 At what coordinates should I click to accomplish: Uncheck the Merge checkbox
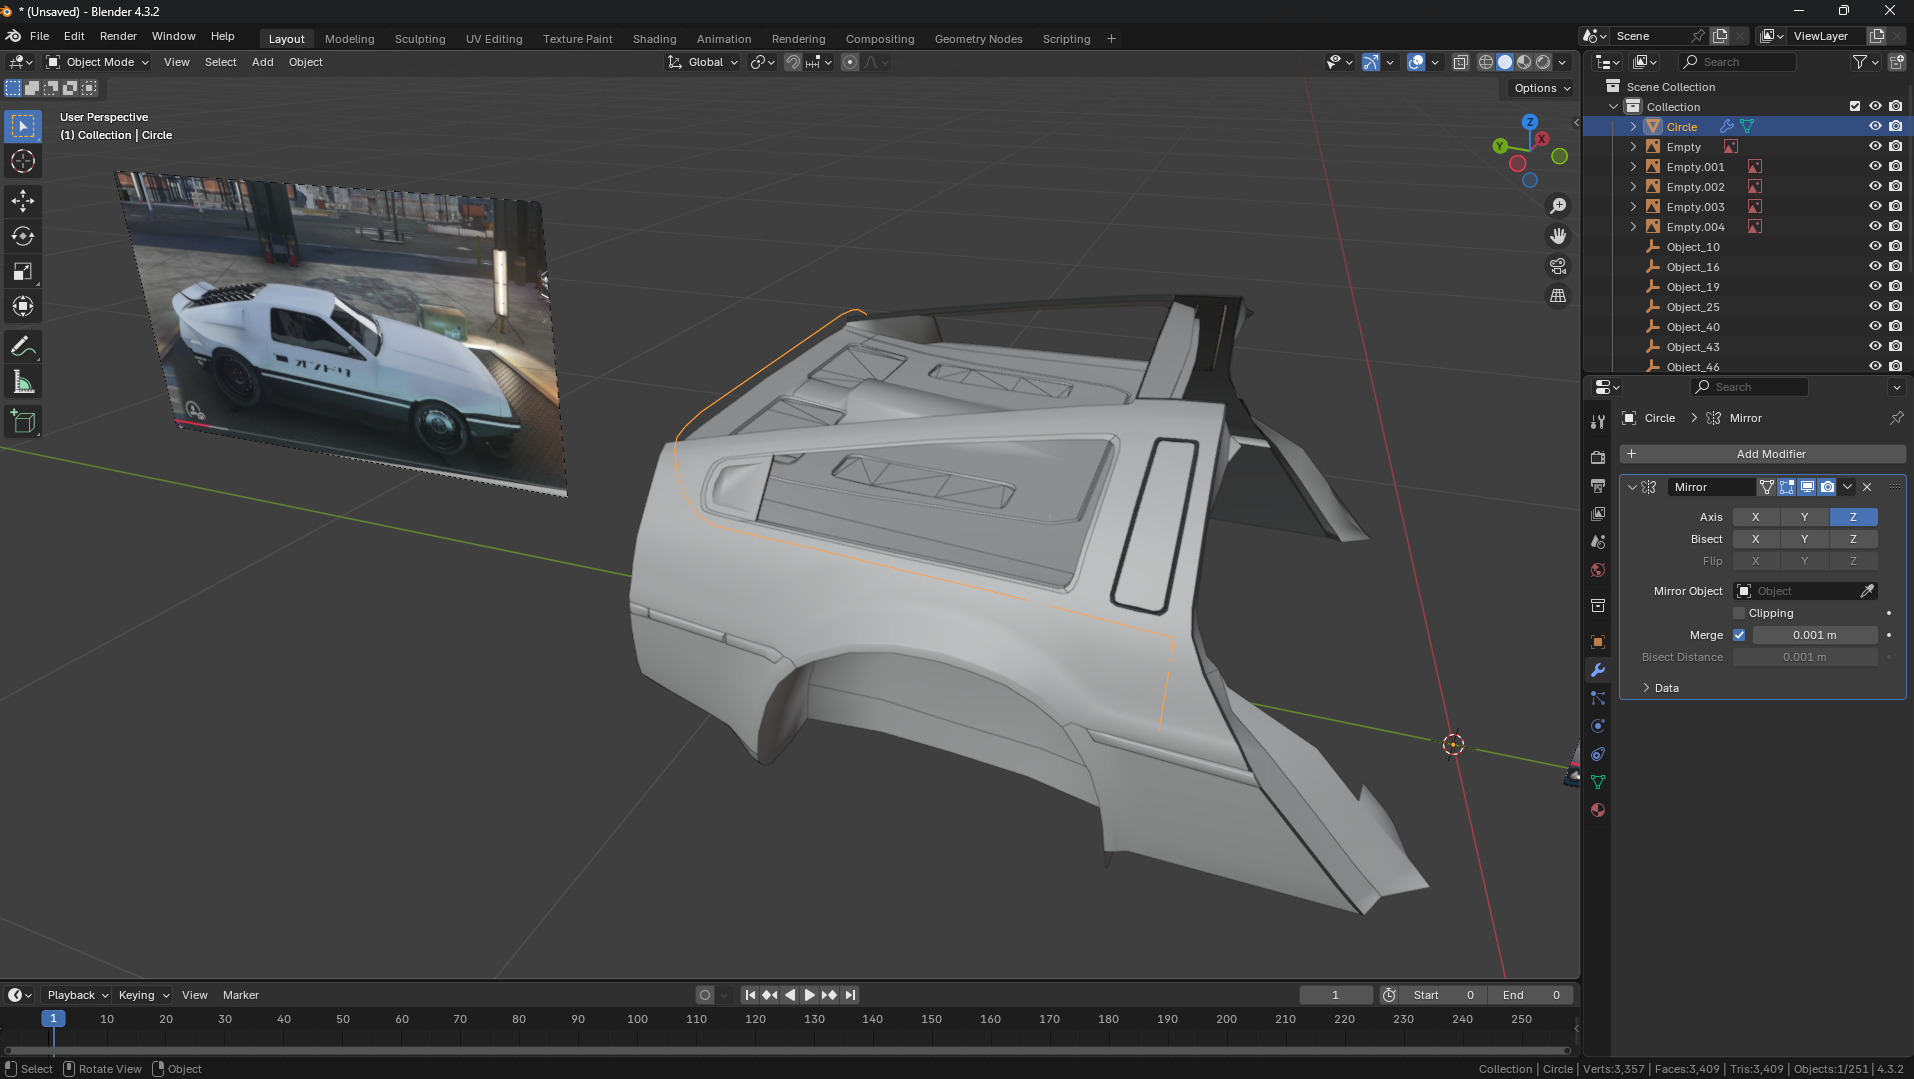coord(1739,635)
